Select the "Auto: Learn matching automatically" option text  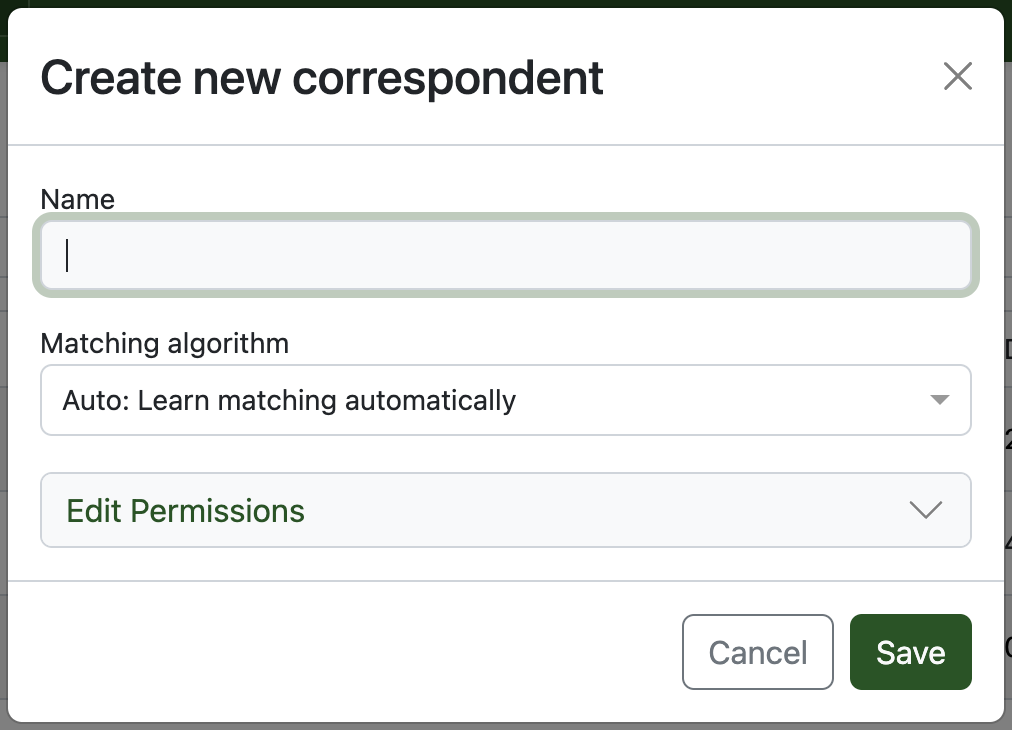tap(289, 400)
